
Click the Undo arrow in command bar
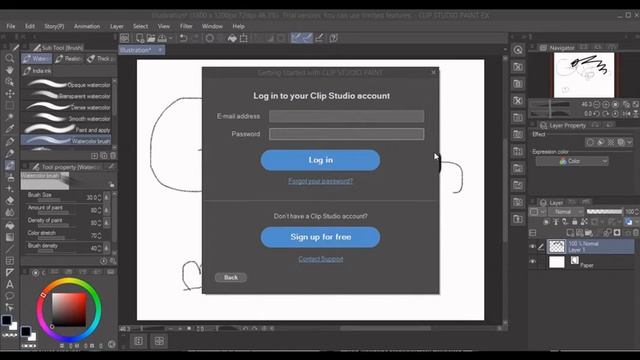point(183,38)
